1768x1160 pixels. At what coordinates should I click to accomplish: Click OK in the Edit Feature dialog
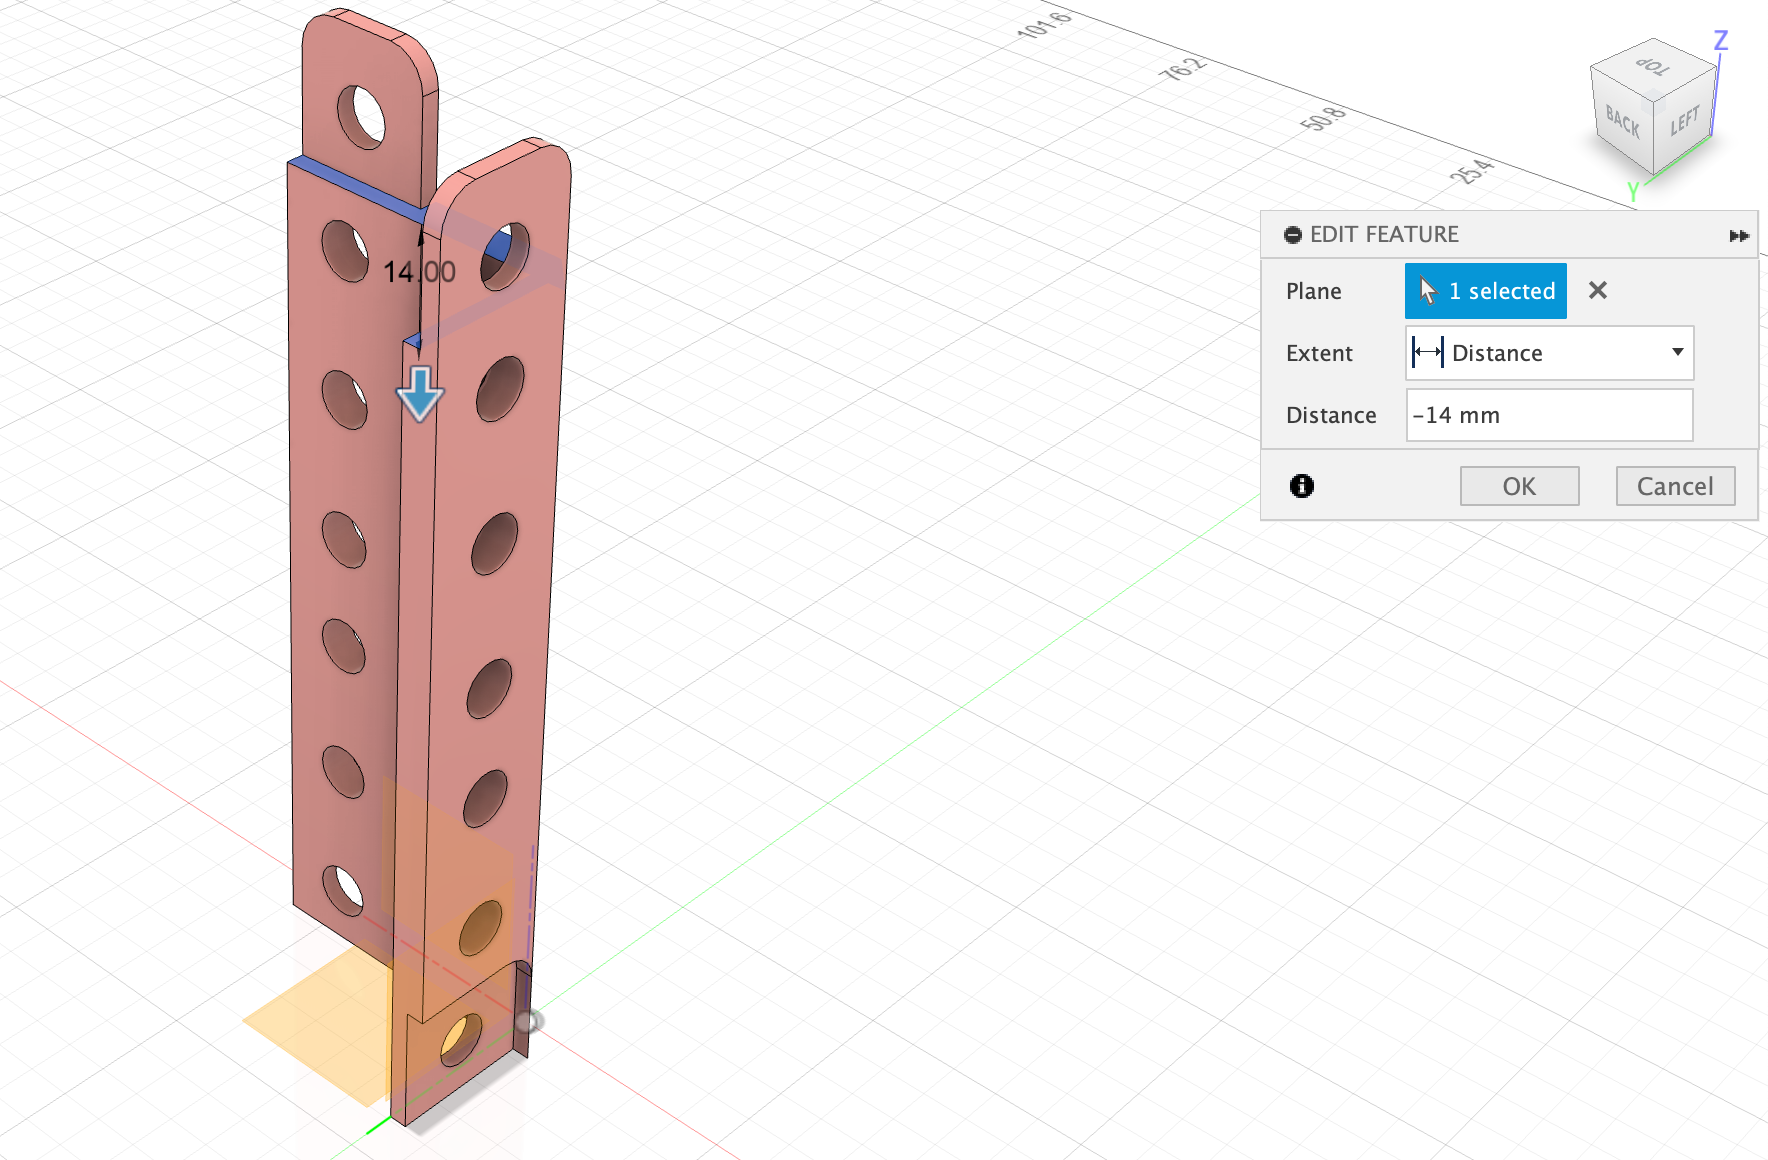(x=1519, y=486)
